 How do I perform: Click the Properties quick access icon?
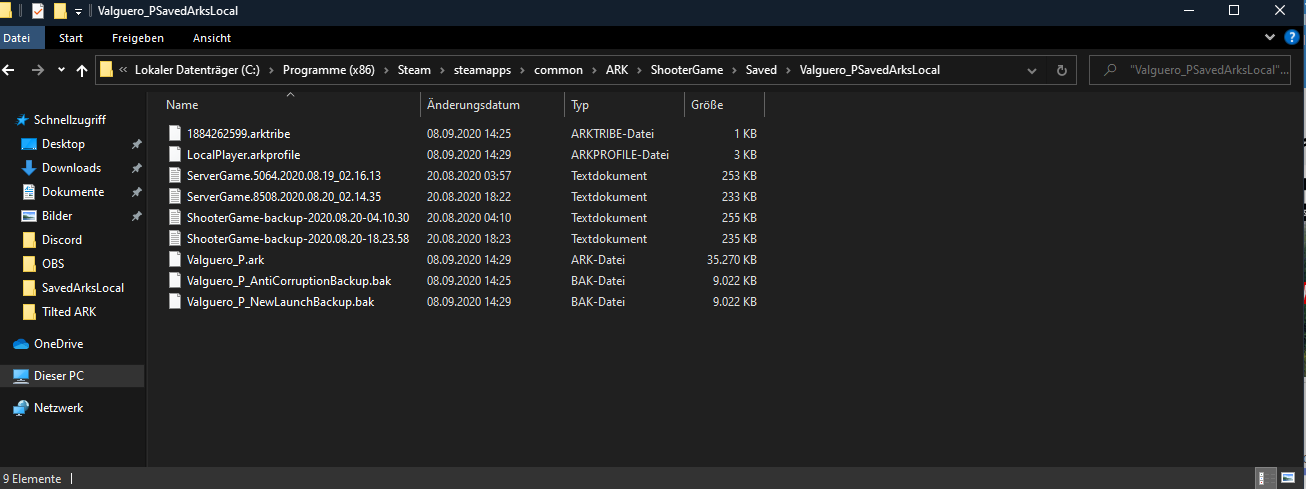tap(37, 11)
